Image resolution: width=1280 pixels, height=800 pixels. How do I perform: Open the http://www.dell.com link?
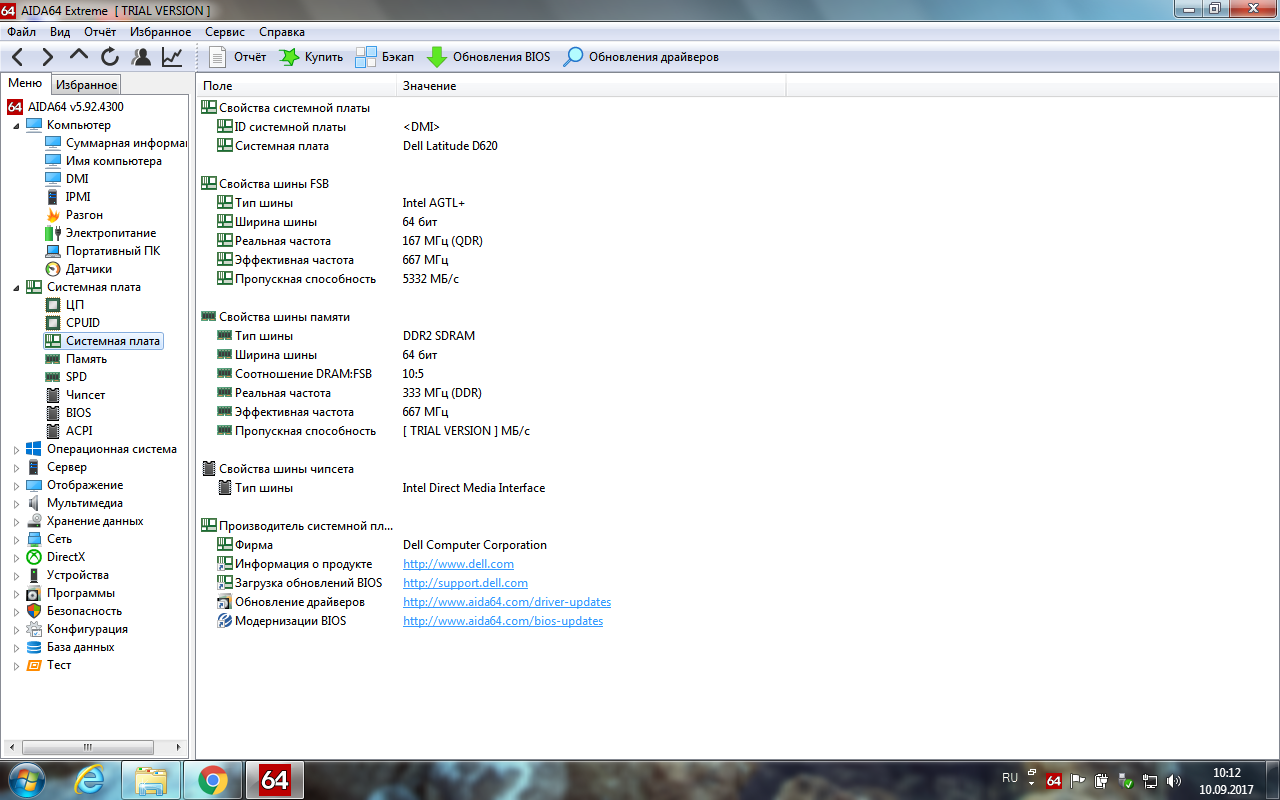tap(458, 564)
